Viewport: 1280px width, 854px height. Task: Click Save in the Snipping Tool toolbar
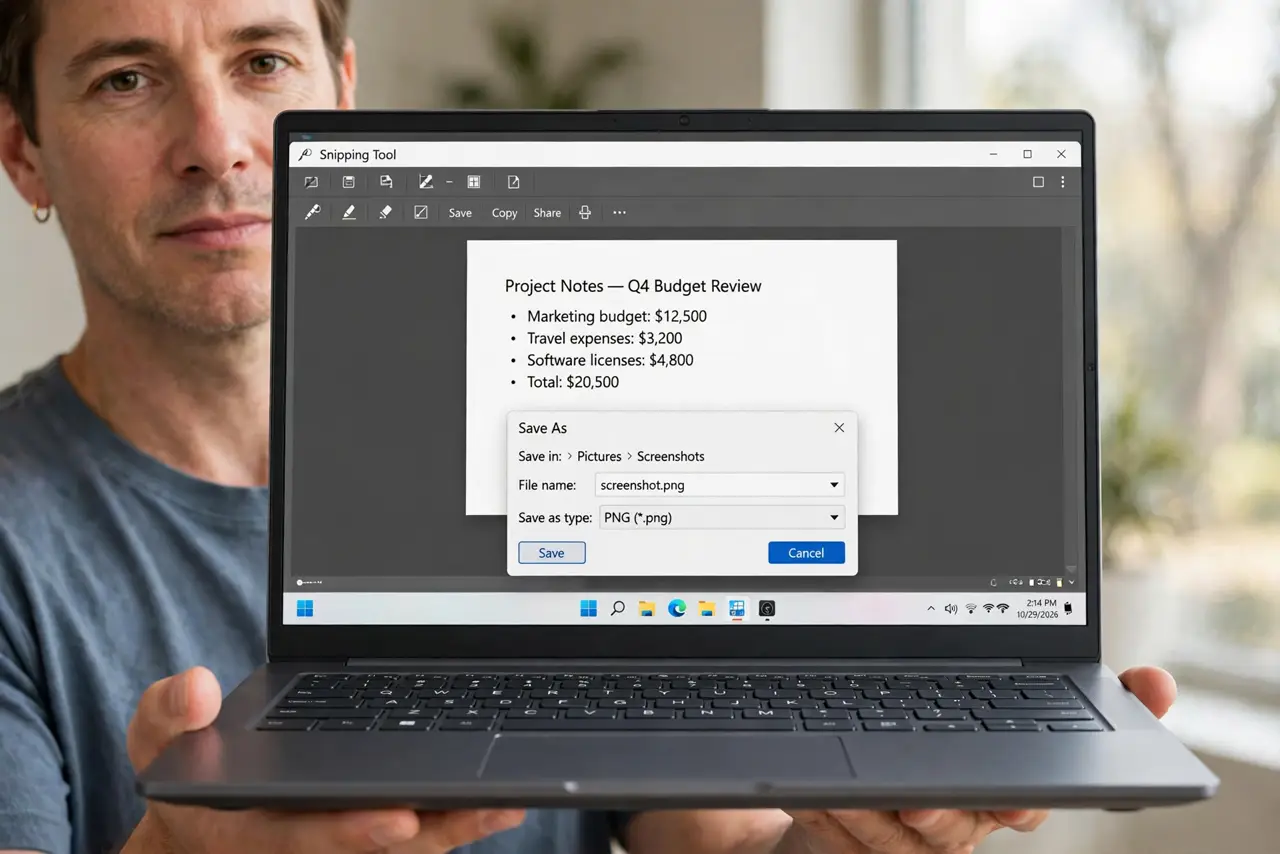click(460, 213)
